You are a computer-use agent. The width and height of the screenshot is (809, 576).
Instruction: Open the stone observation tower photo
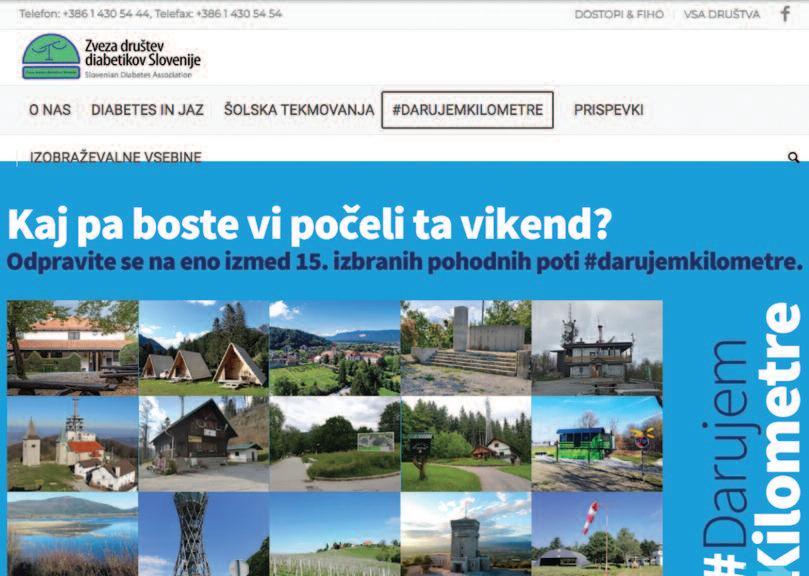(x=466, y=534)
